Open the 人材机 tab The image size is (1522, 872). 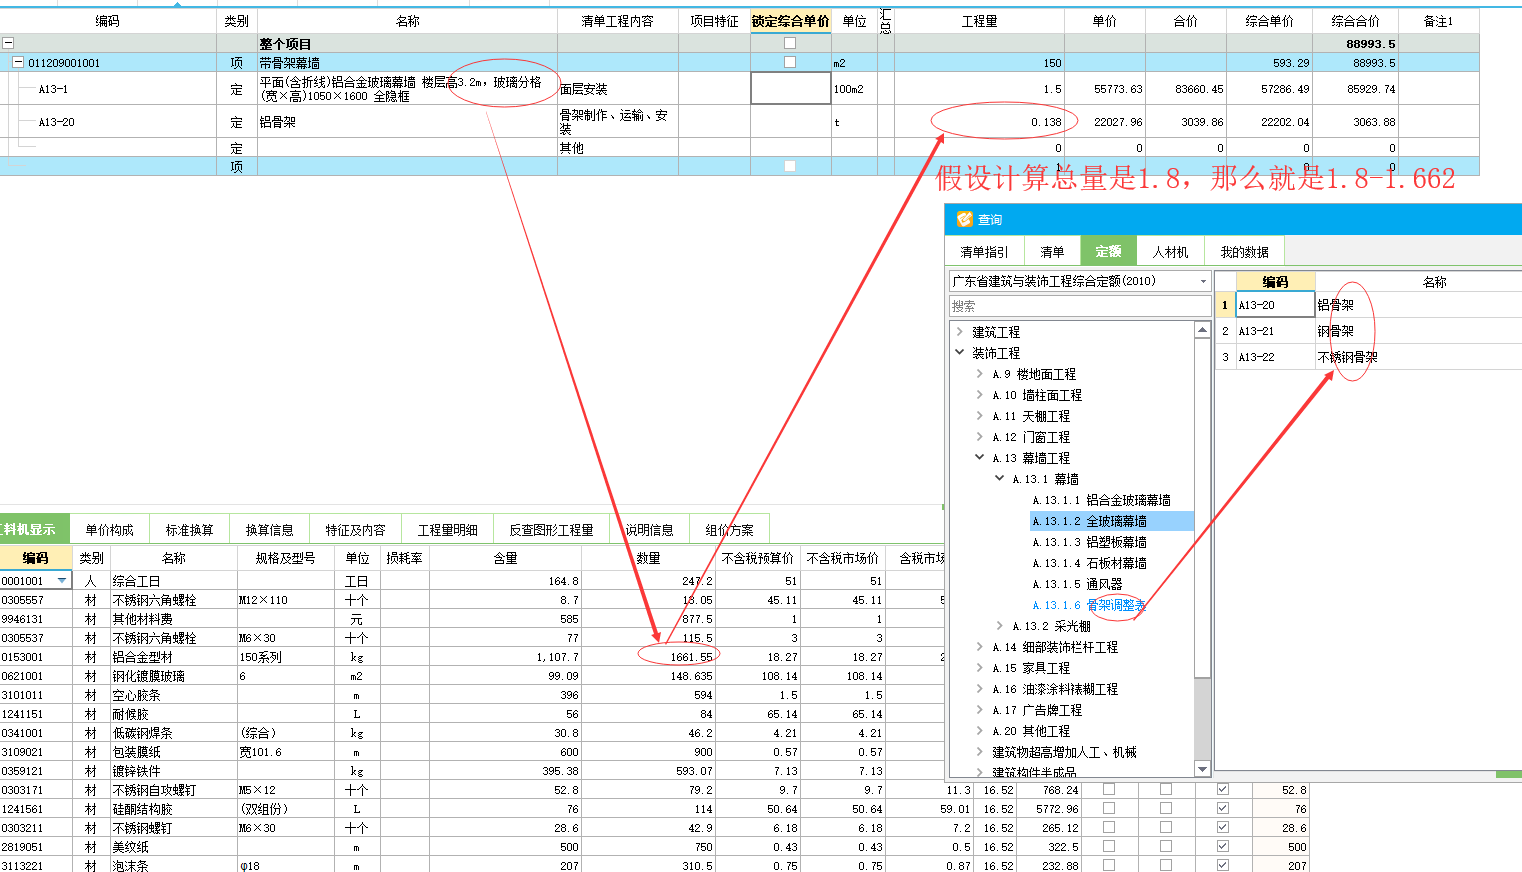[x=1170, y=252]
